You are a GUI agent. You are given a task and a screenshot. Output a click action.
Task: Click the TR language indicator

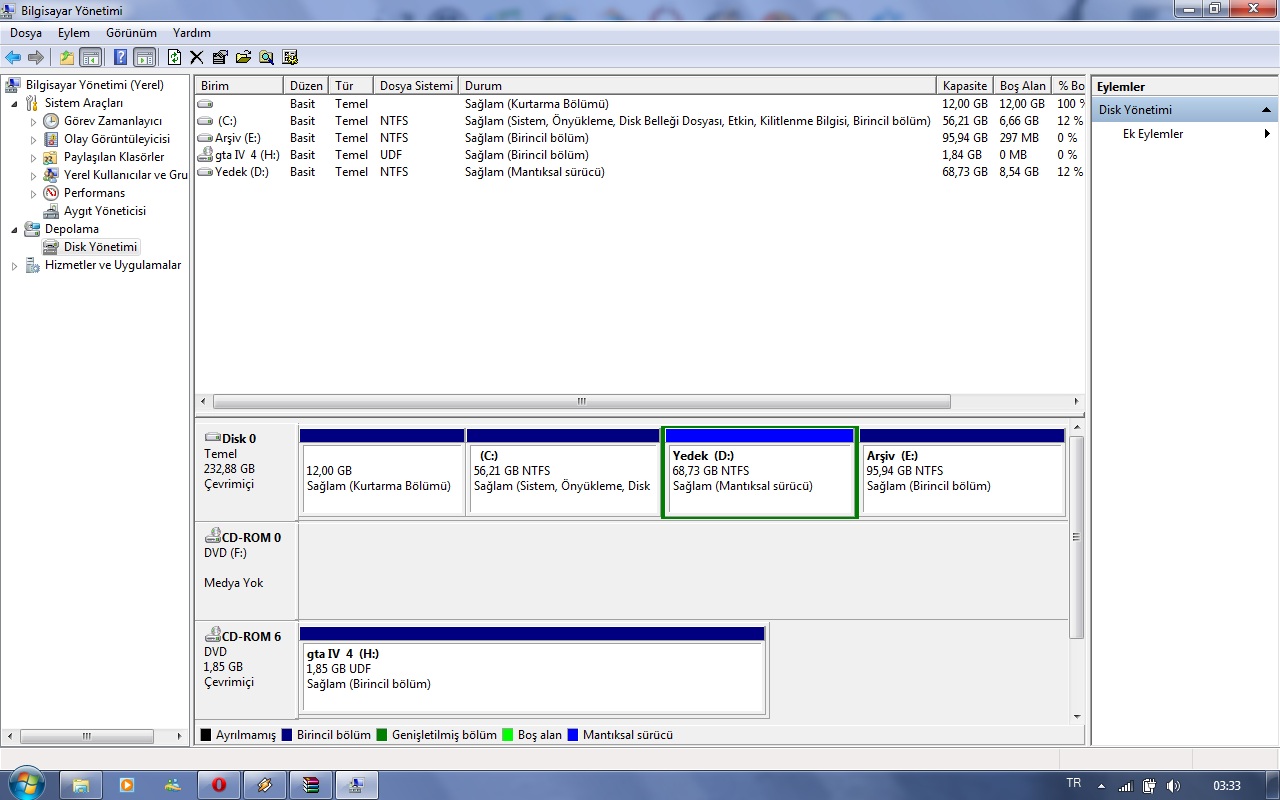pos(1074,784)
